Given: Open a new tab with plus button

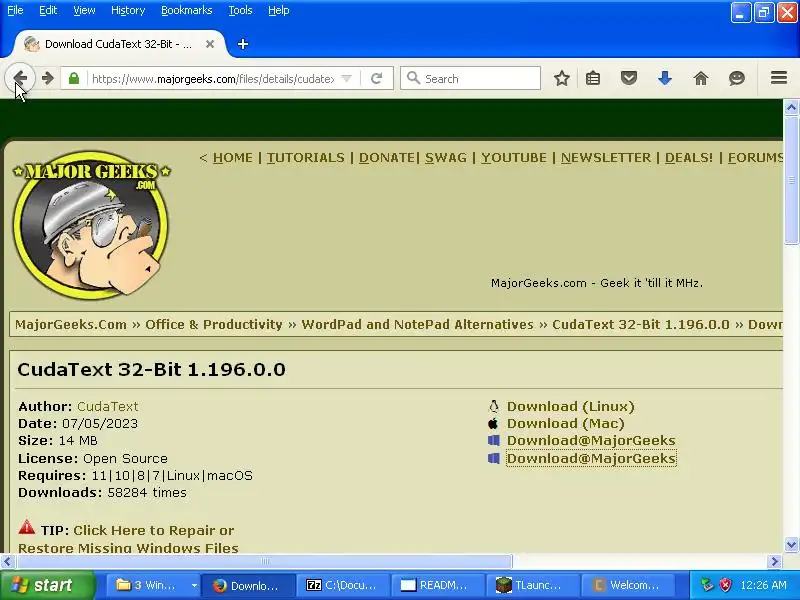Looking at the screenshot, I should [243, 44].
